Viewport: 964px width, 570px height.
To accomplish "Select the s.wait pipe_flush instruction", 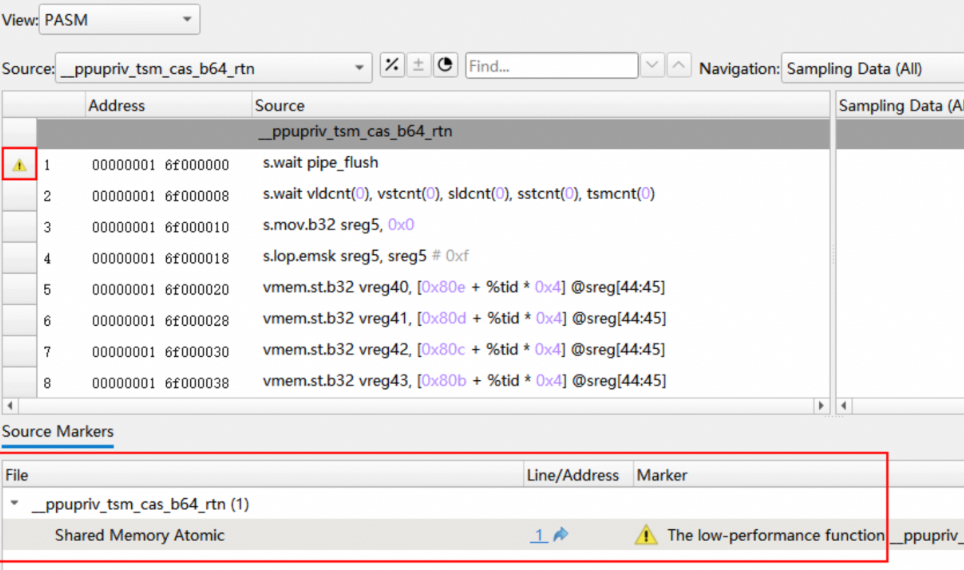I will 320,163.
